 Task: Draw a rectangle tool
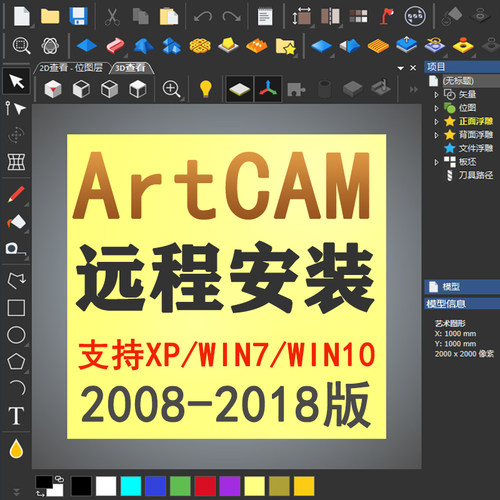16,307
